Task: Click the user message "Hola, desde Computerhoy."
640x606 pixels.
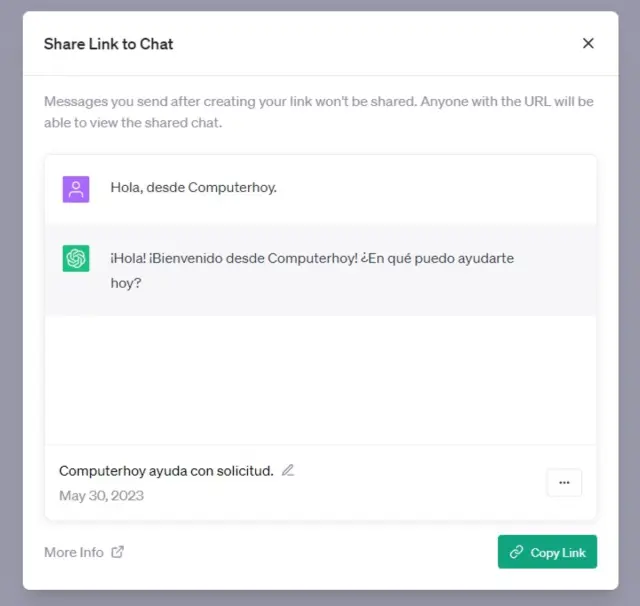Action: [x=193, y=187]
